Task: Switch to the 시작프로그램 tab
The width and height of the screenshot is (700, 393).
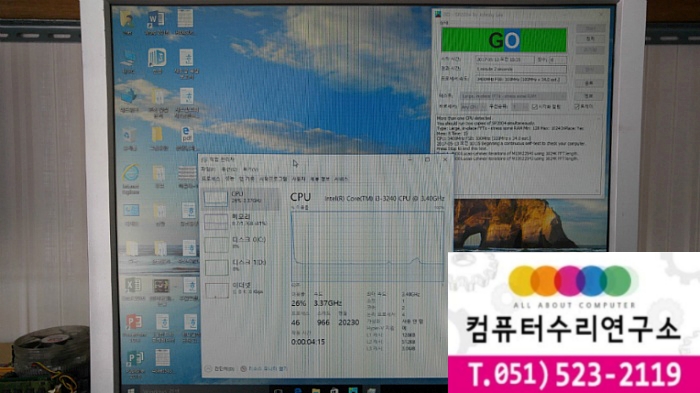Action: click(x=273, y=179)
